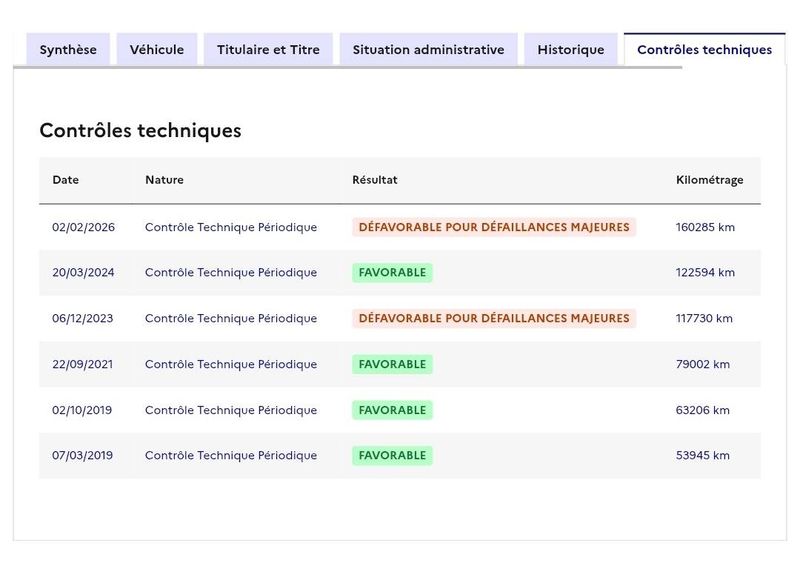Open the Titulaire et Titre tab

[268, 50]
